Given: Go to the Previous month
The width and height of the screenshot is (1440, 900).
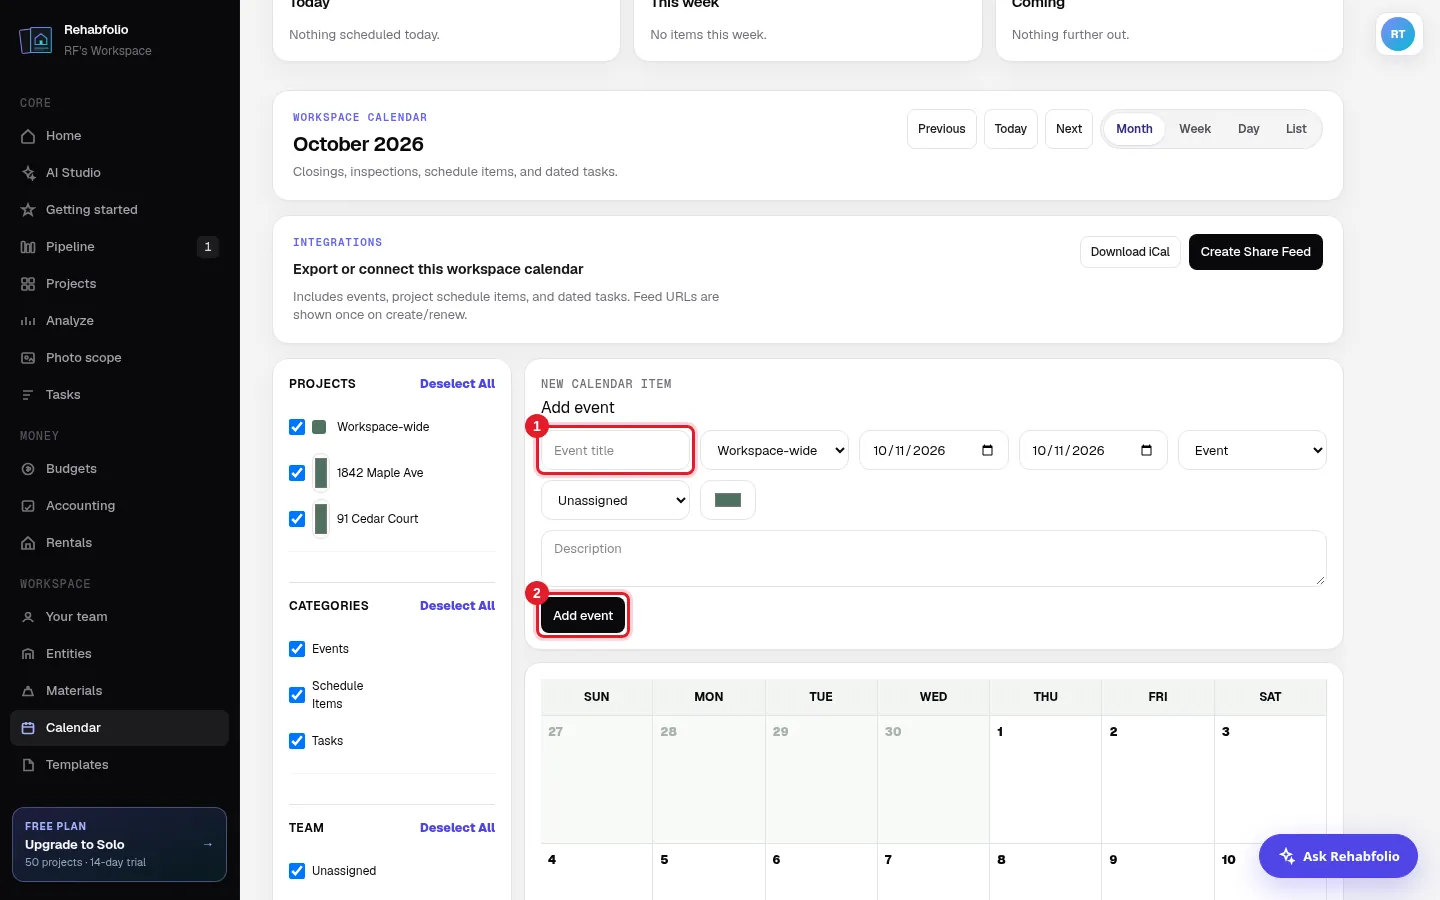Looking at the screenshot, I should [942, 129].
